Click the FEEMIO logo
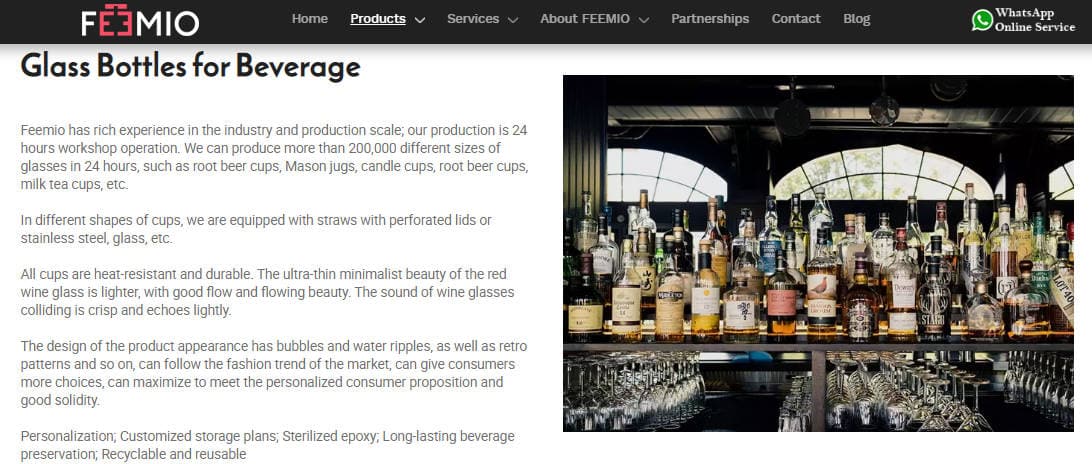Image resolution: width=1092 pixels, height=464 pixels. tap(140, 20)
